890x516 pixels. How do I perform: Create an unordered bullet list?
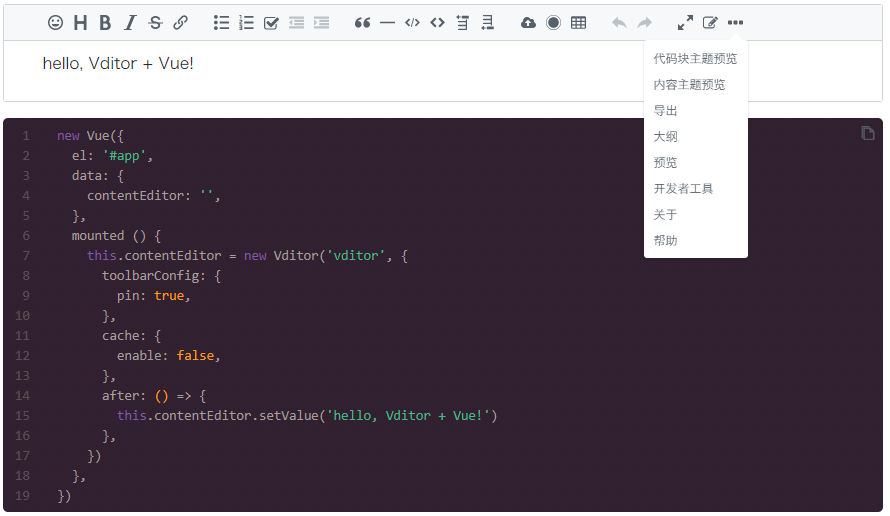click(x=221, y=23)
